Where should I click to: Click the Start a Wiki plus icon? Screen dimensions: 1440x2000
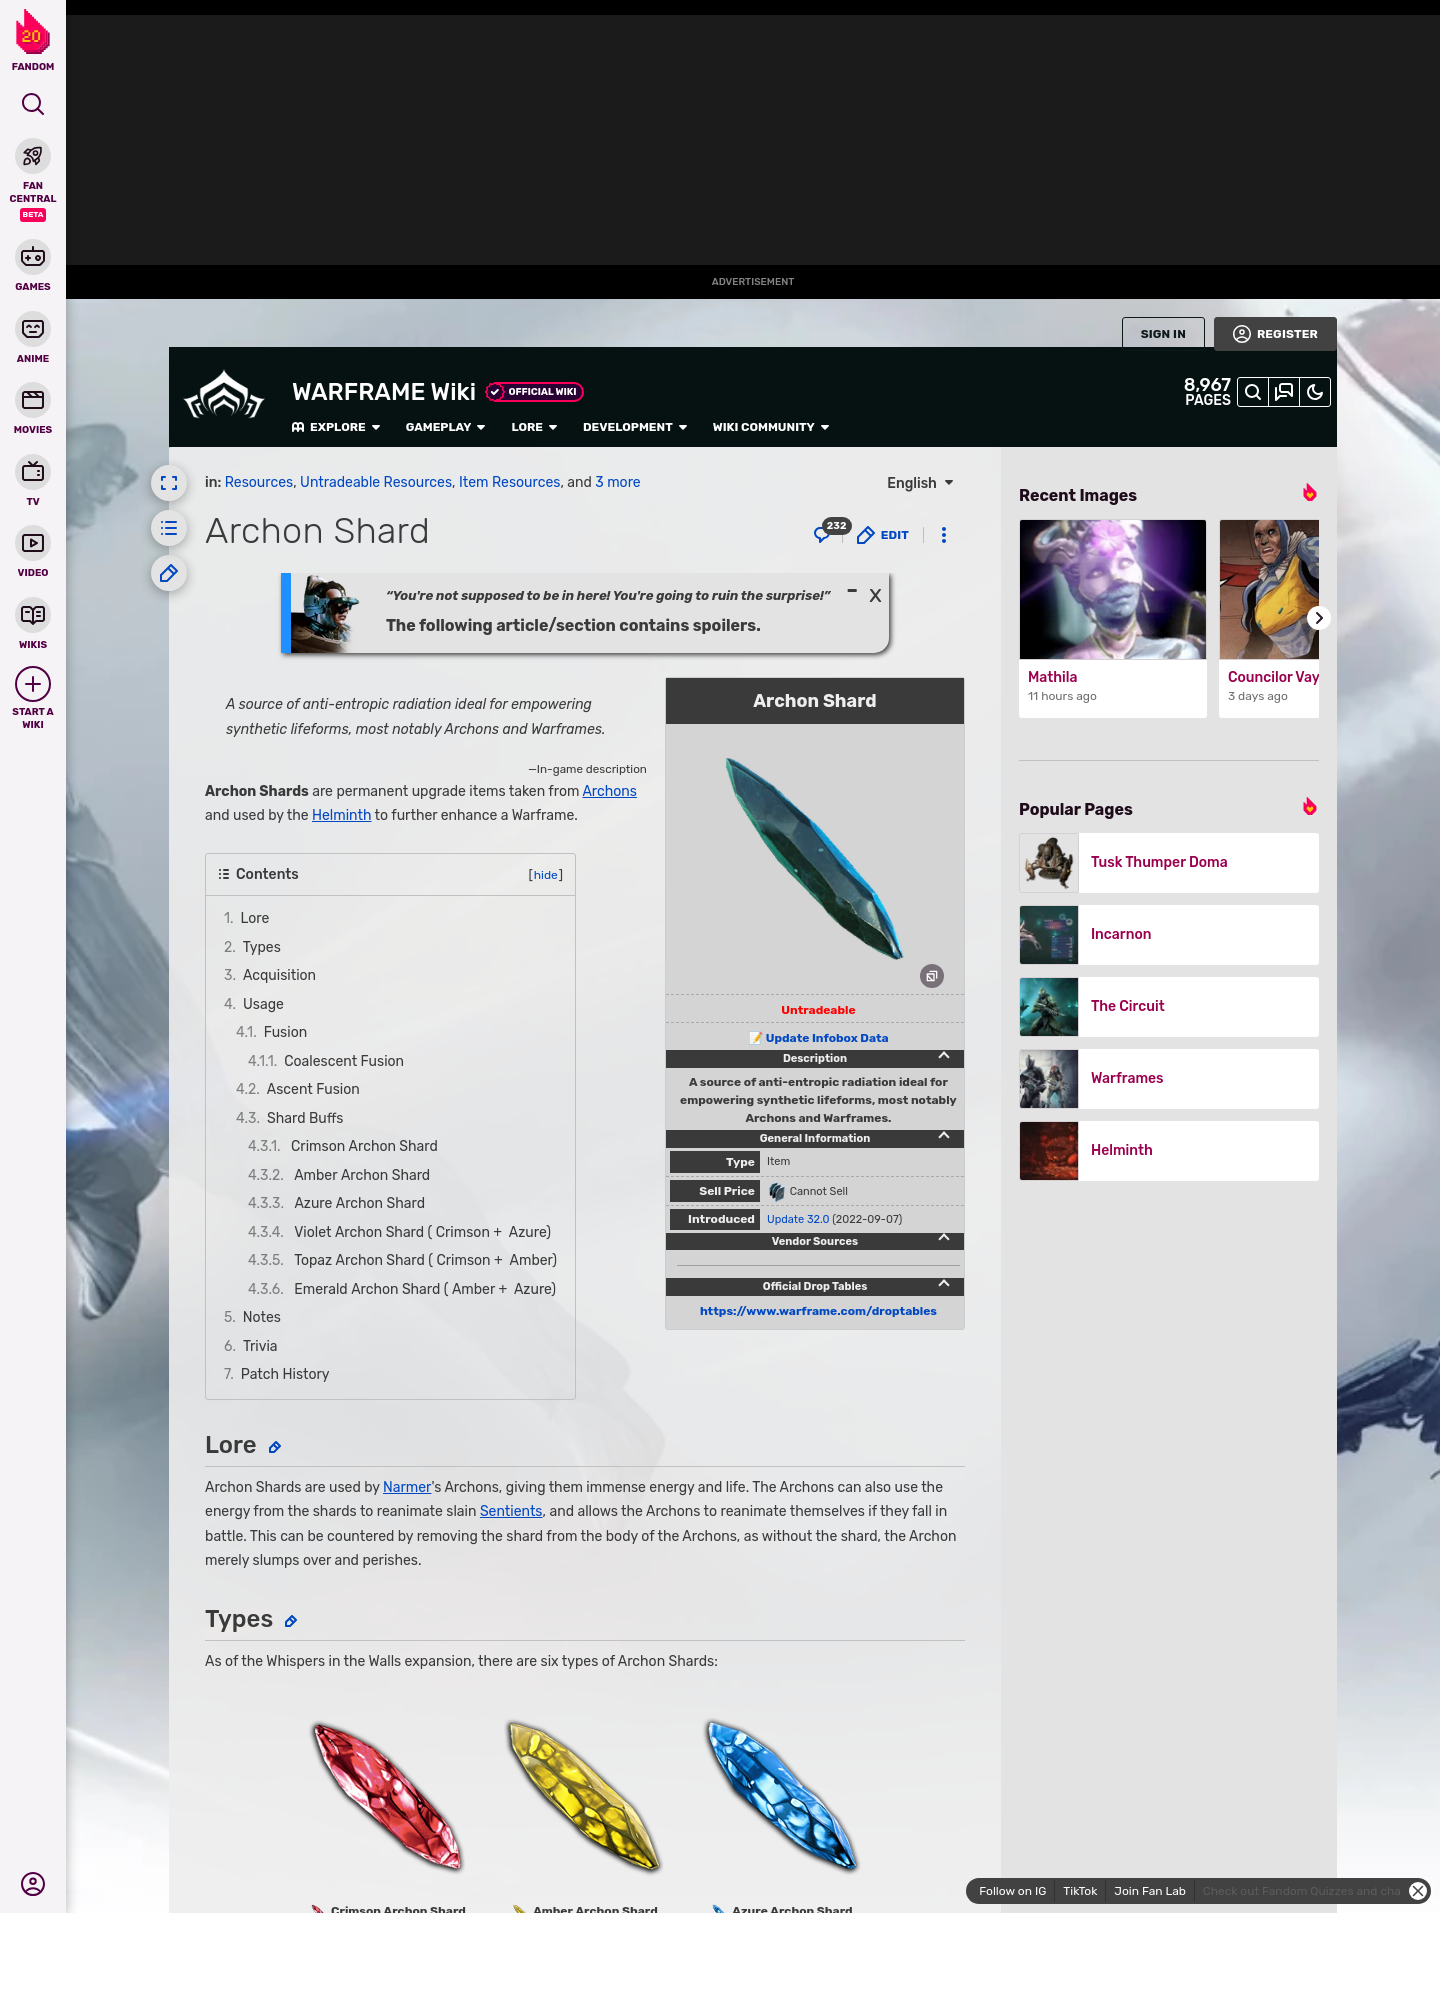[33, 684]
